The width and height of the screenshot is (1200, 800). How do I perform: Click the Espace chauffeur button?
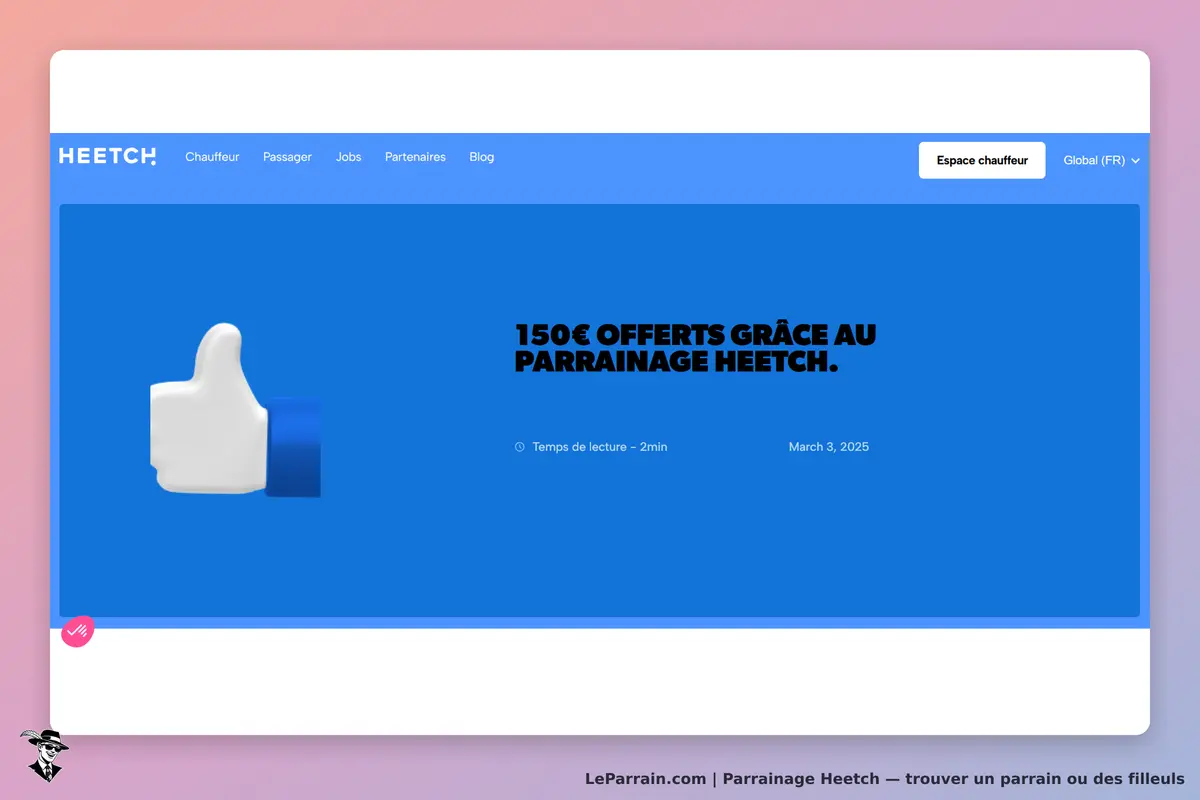click(x=982, y=160)
